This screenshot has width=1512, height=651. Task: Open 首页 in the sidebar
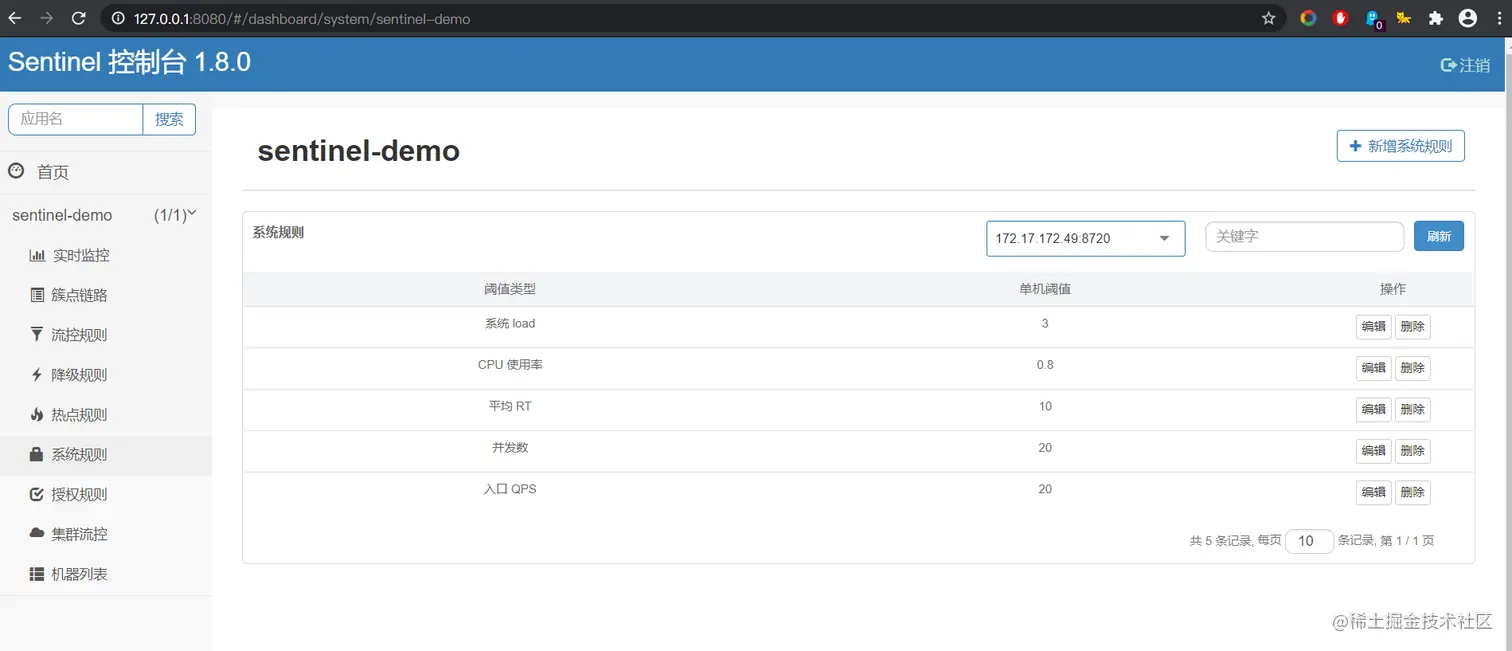click(x=53, y=172)
